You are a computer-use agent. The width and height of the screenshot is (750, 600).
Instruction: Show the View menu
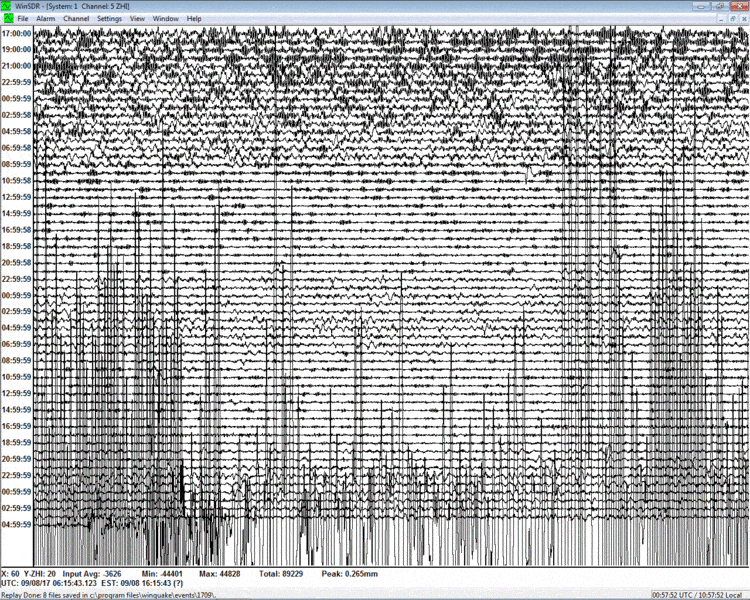point(137,19)
